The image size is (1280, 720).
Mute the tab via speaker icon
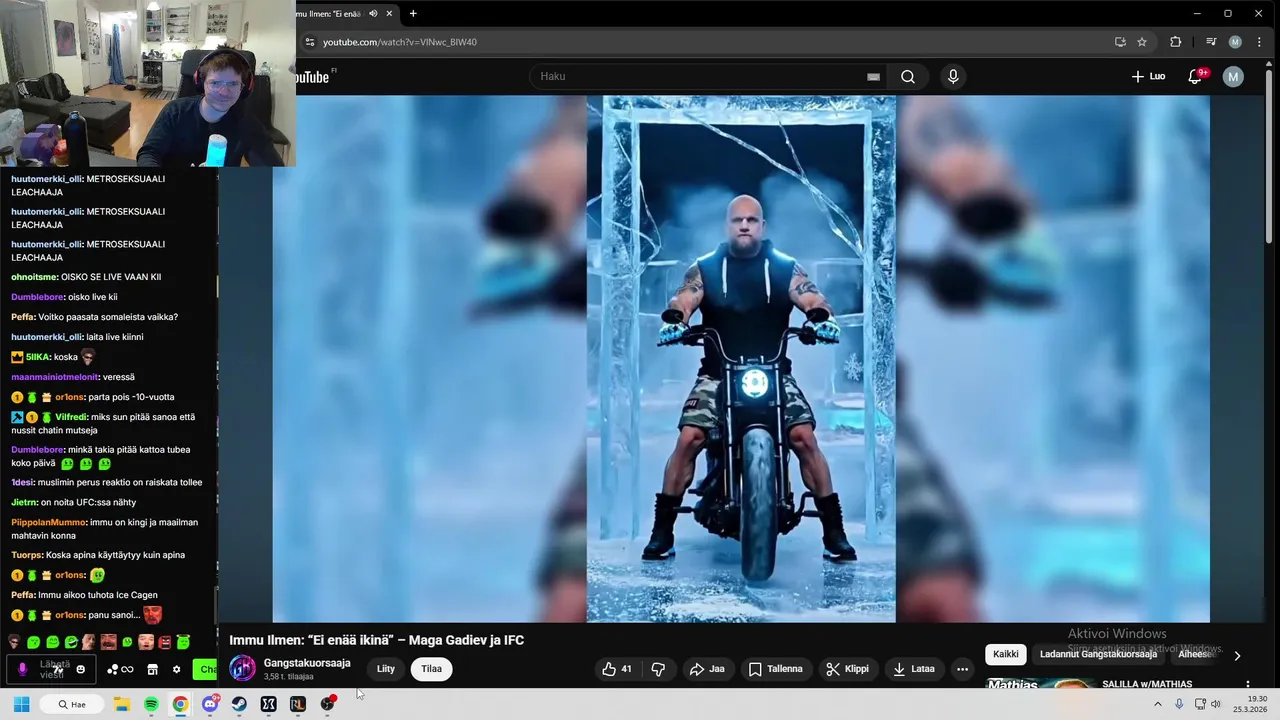point(373,13)
